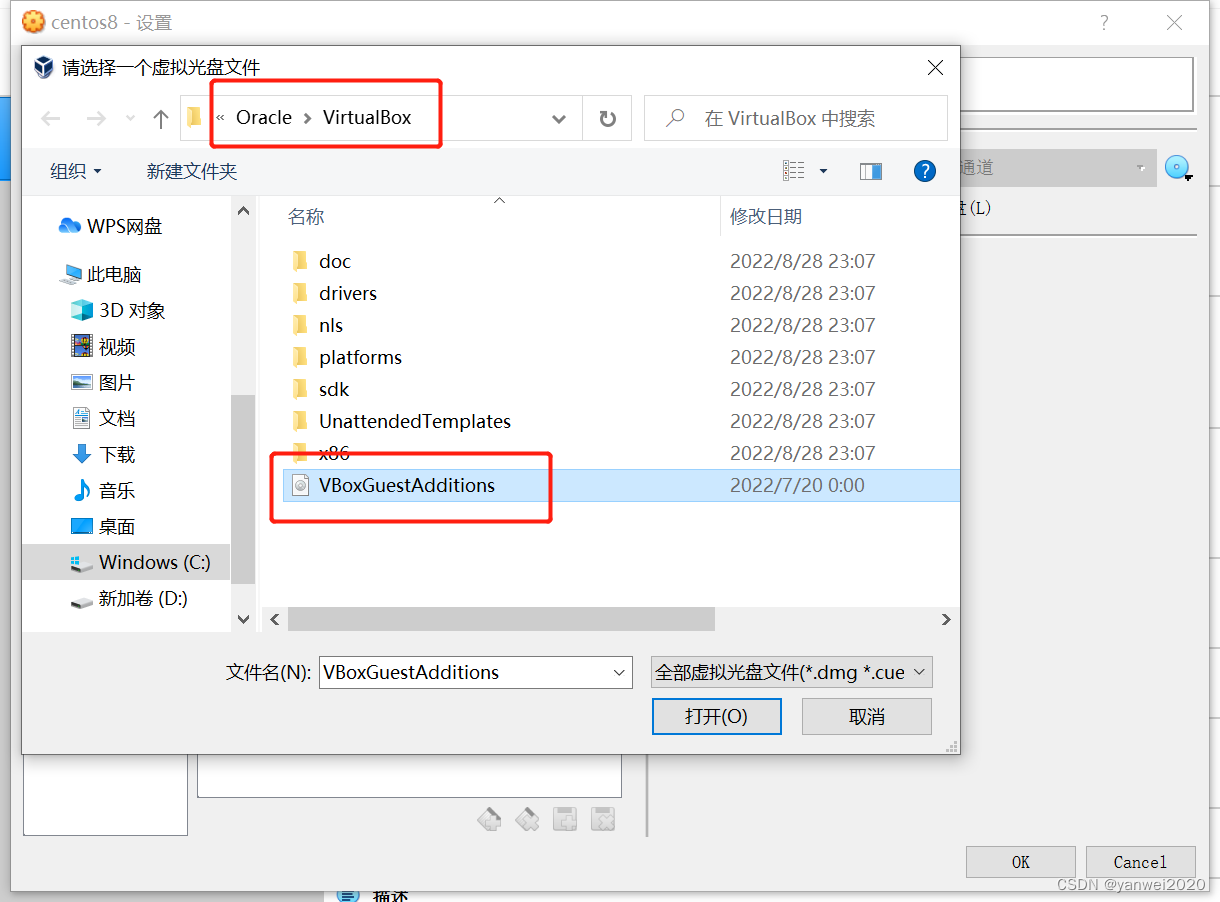Open 下载 folder in sidebar
The image size is (1220, 902).
point(103,454)
